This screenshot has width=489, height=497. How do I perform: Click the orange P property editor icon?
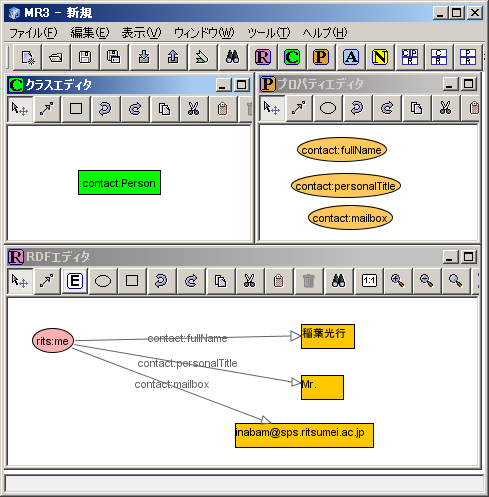point(321,57)
